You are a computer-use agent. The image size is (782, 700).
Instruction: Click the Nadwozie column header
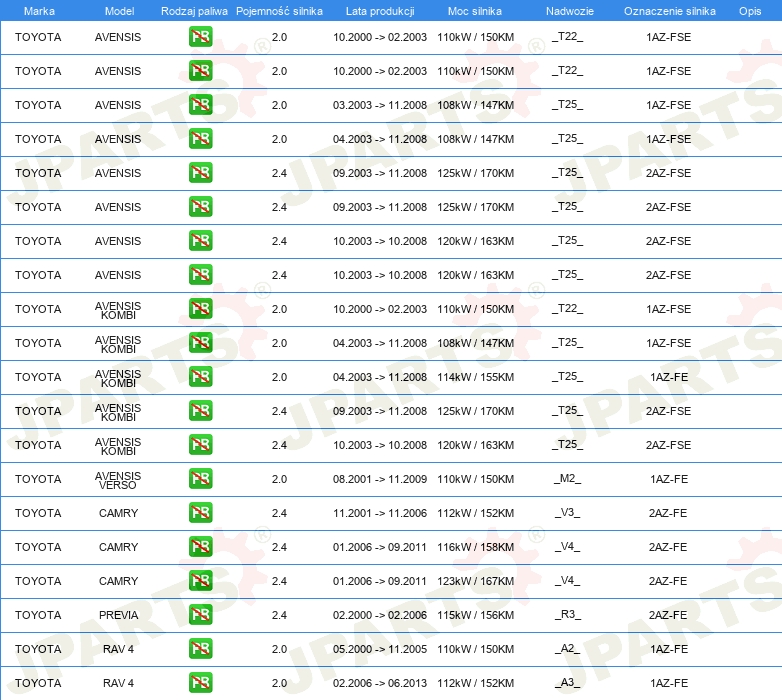click(570, 11)
